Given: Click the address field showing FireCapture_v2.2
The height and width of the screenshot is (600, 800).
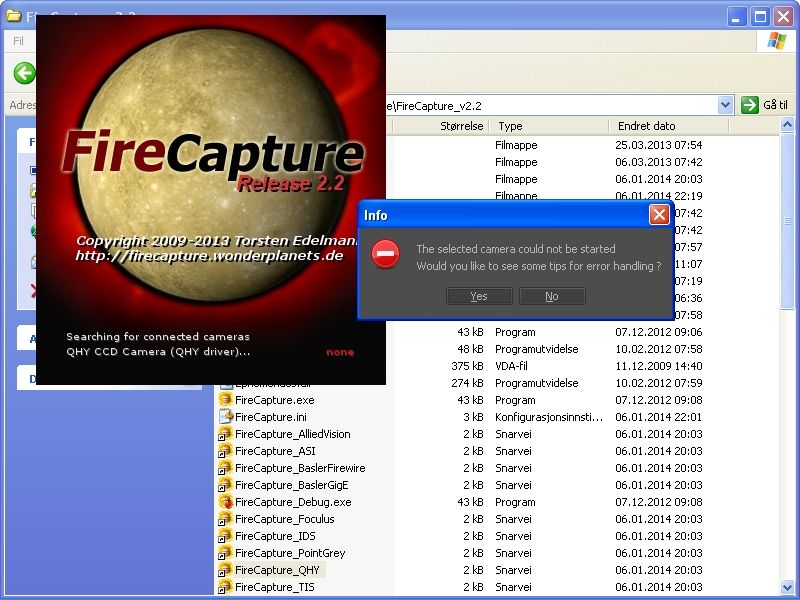Looking at the screenshot, I should pyautogui.click(x=551, y=106).
